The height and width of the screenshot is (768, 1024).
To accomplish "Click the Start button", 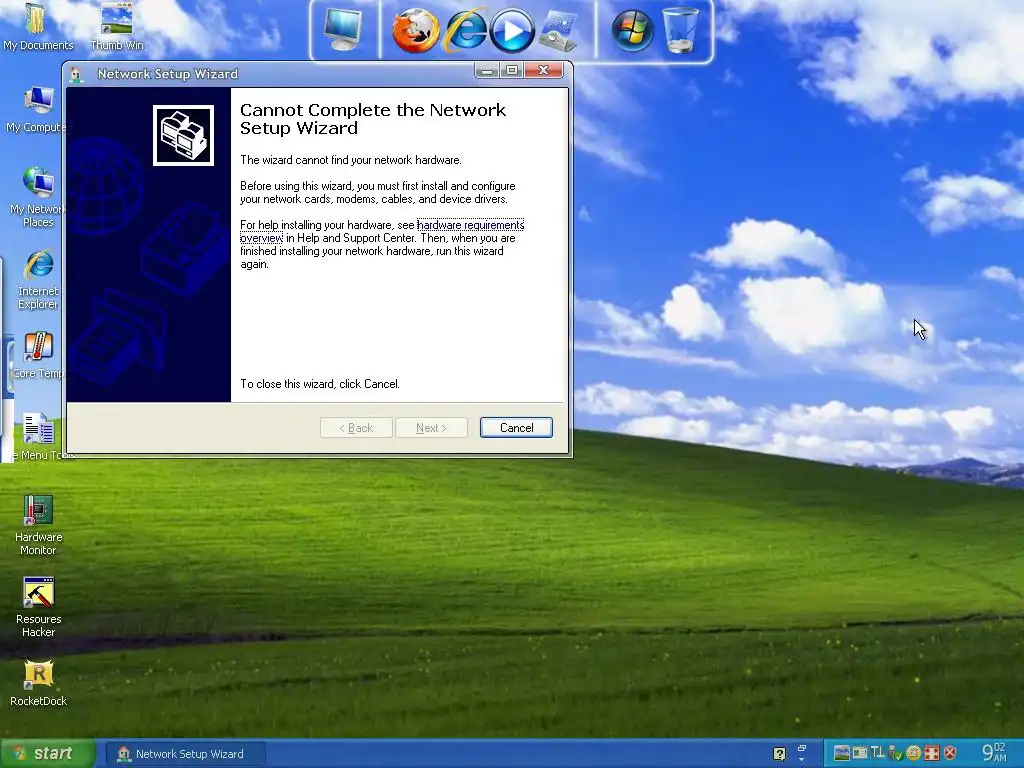I will pos(47,754).
